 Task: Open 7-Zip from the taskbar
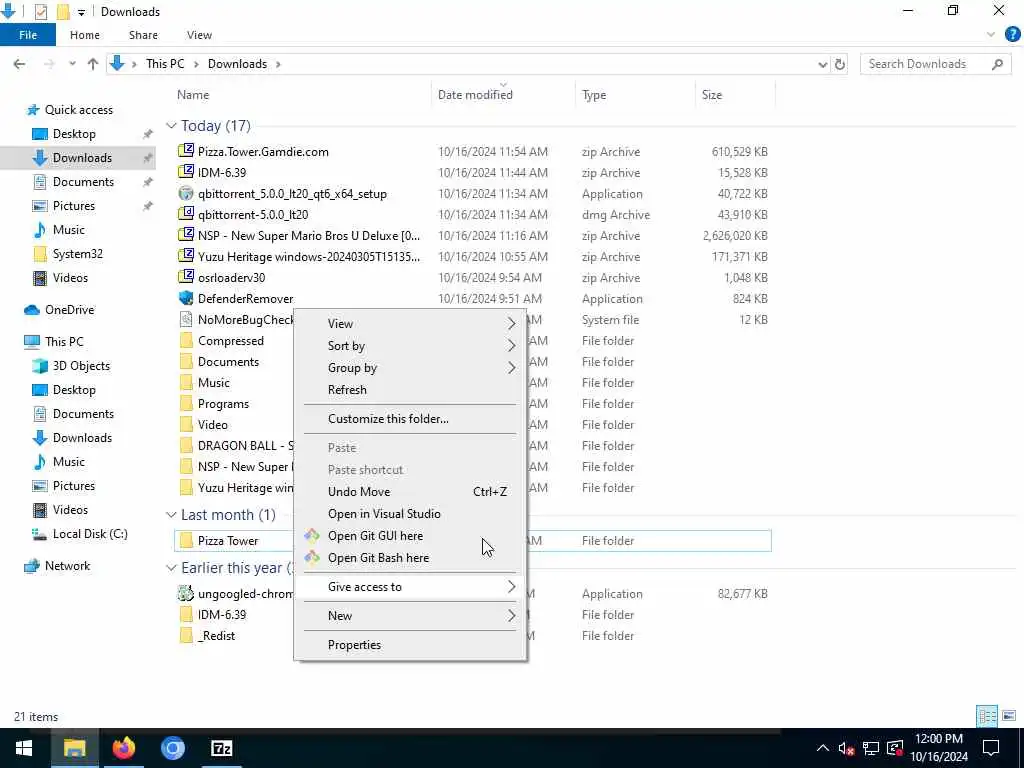[221, 748]
